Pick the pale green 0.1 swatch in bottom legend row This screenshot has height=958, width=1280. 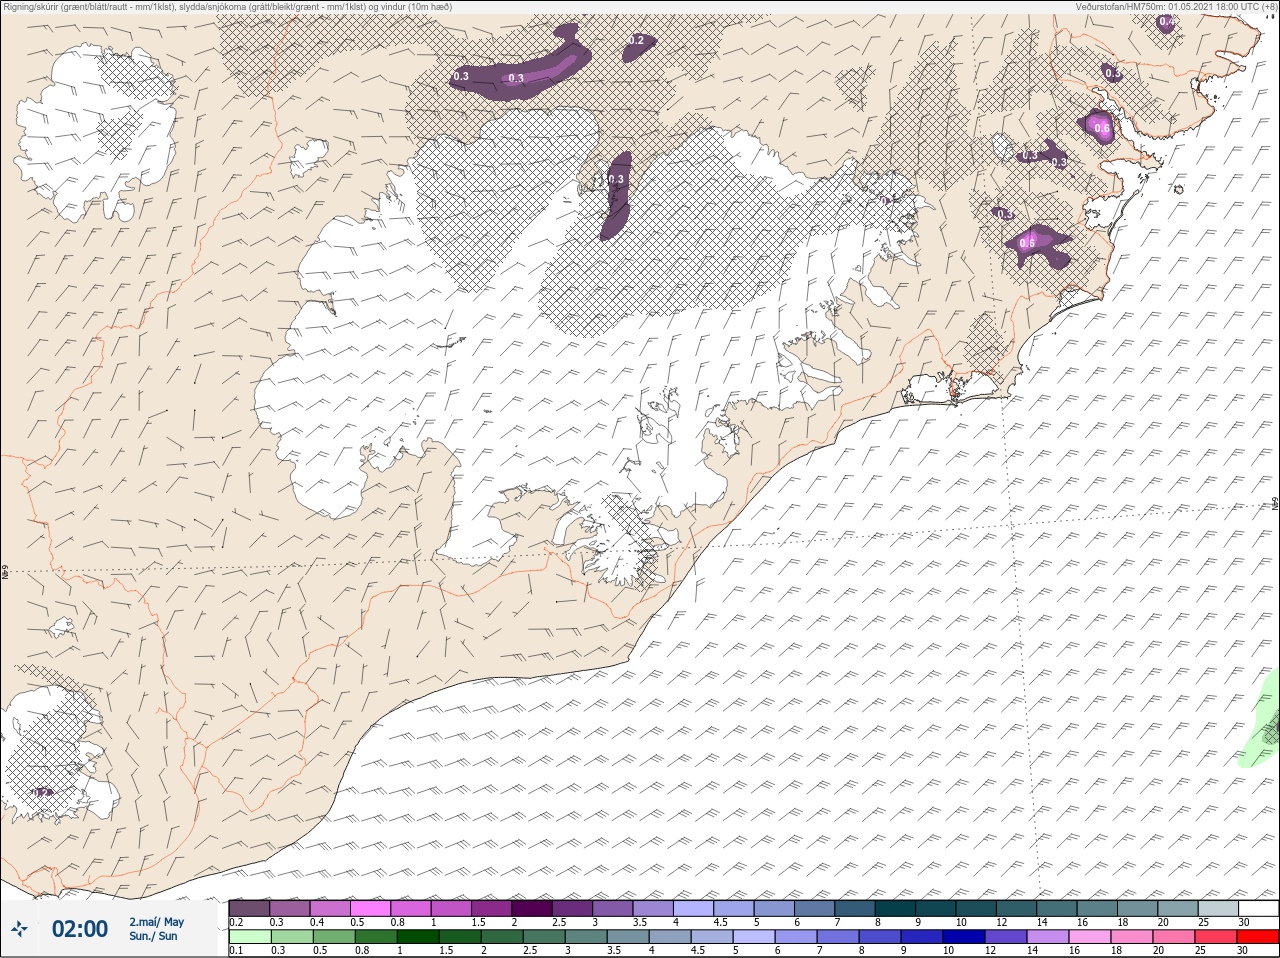(x=249, y=937)
